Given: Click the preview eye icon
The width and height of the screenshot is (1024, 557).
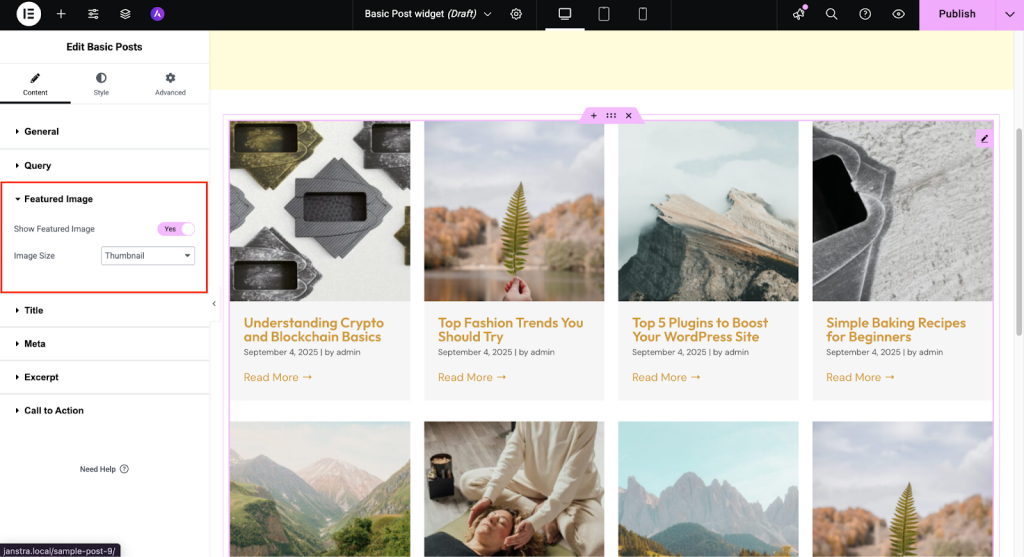Looking at the screenshot, I should [x=898, y=14].
